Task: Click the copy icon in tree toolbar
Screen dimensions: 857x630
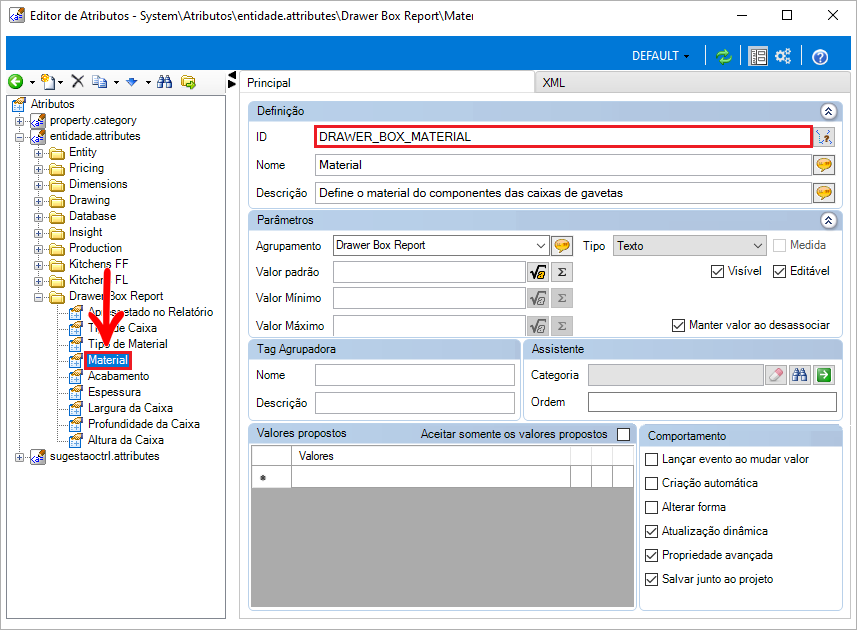Action: click(x=99, y=81)
